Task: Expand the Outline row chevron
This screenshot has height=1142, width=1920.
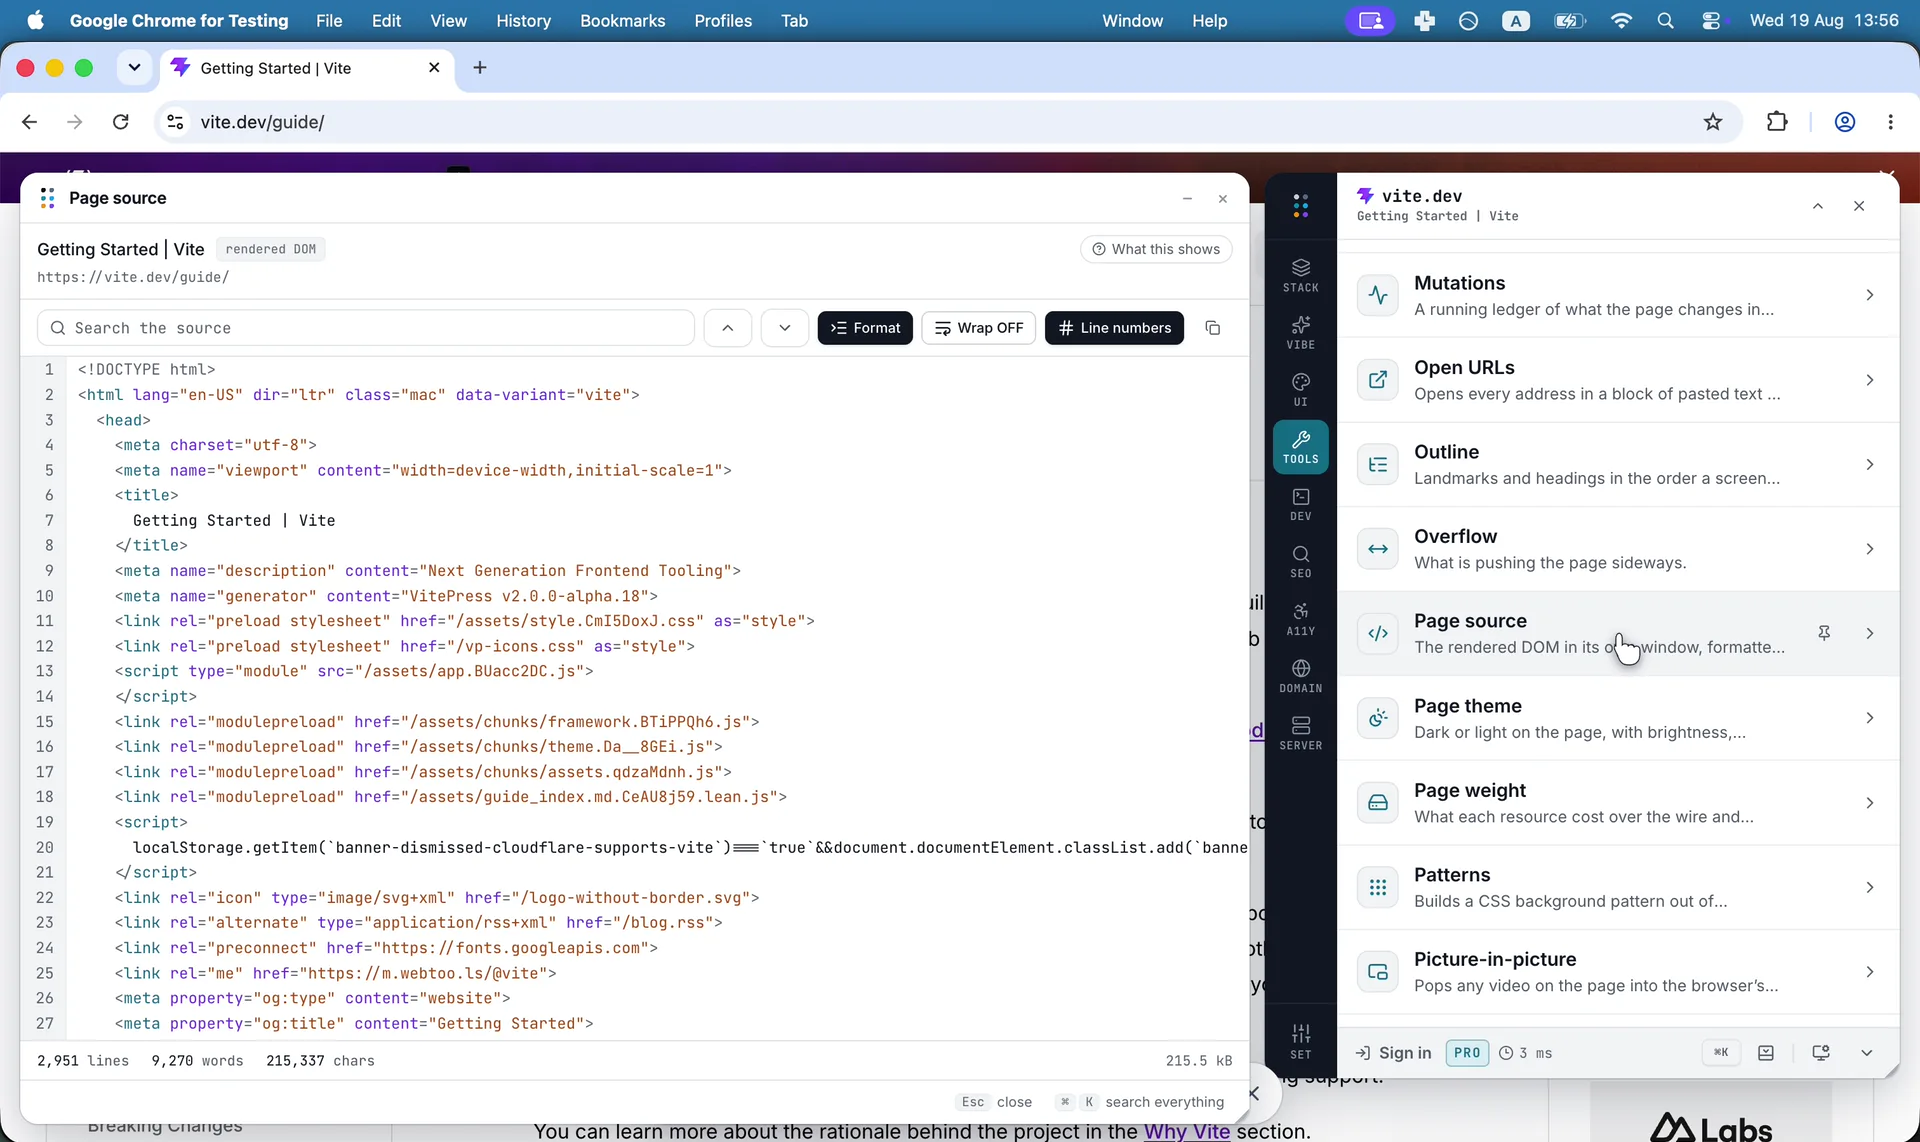Action: pyautogui.click(x=1869, y=464)
